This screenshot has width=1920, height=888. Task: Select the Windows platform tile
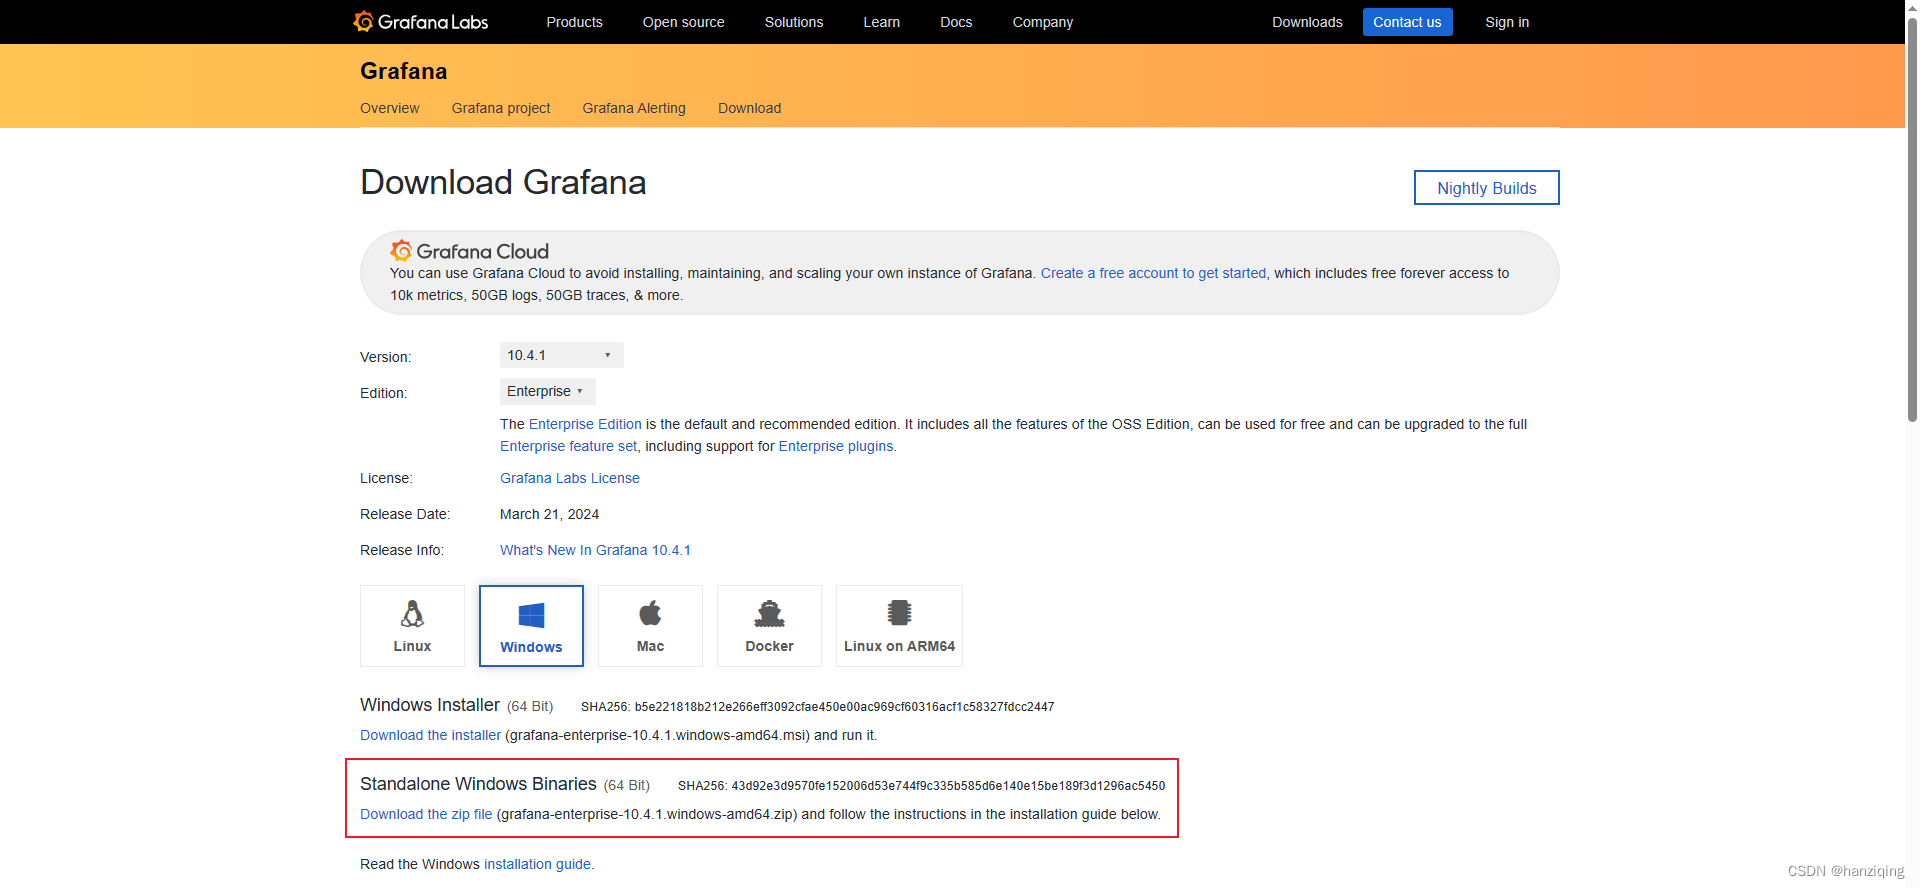tap(531, 626)
